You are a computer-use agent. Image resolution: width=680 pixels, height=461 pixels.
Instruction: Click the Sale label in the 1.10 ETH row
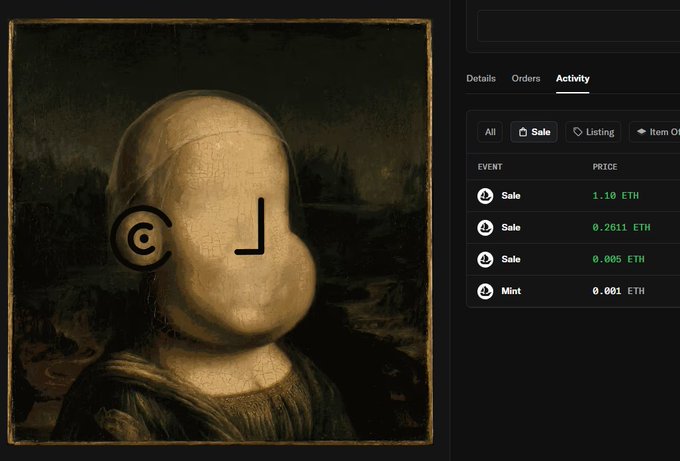[x=511, y=196]
